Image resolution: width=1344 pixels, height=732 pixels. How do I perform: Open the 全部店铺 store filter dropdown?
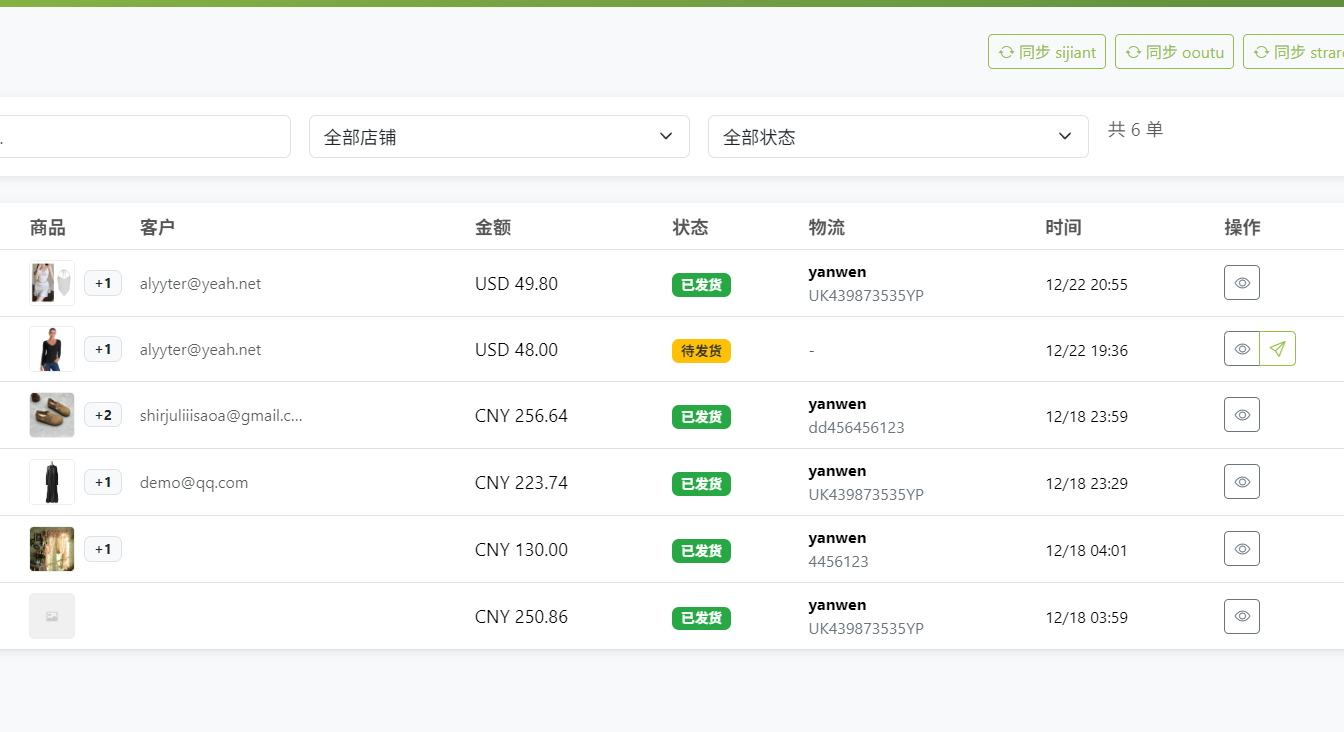499,136
